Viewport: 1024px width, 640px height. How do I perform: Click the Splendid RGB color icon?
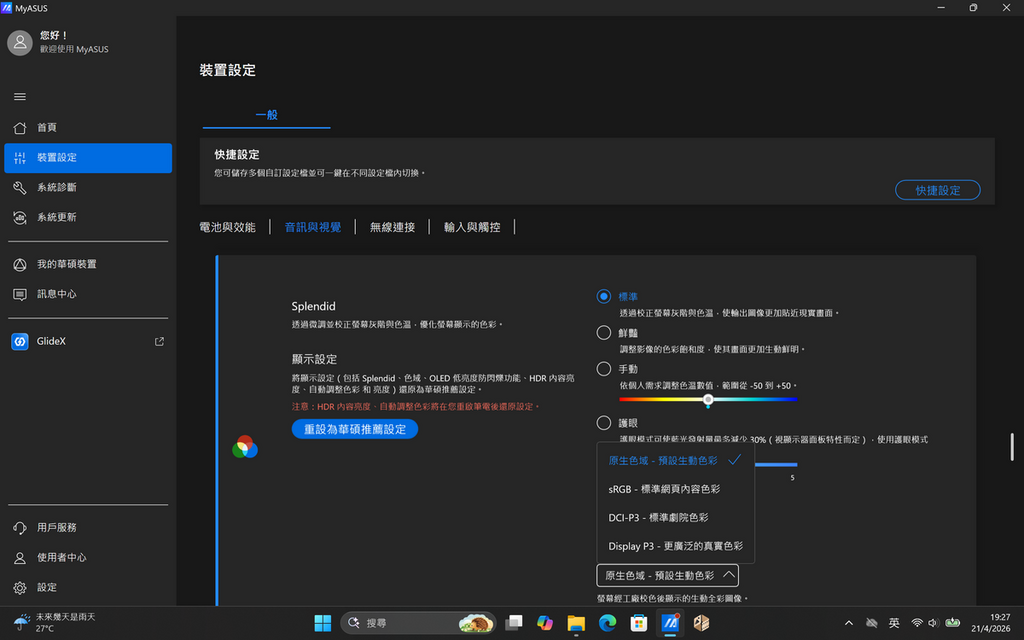click(245, 447)
